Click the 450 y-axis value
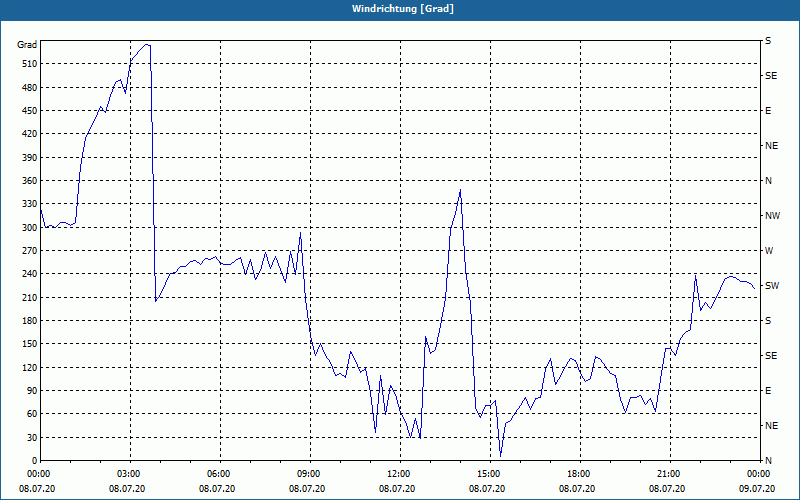Screen dimensions: 800x500 coord(30,111)
